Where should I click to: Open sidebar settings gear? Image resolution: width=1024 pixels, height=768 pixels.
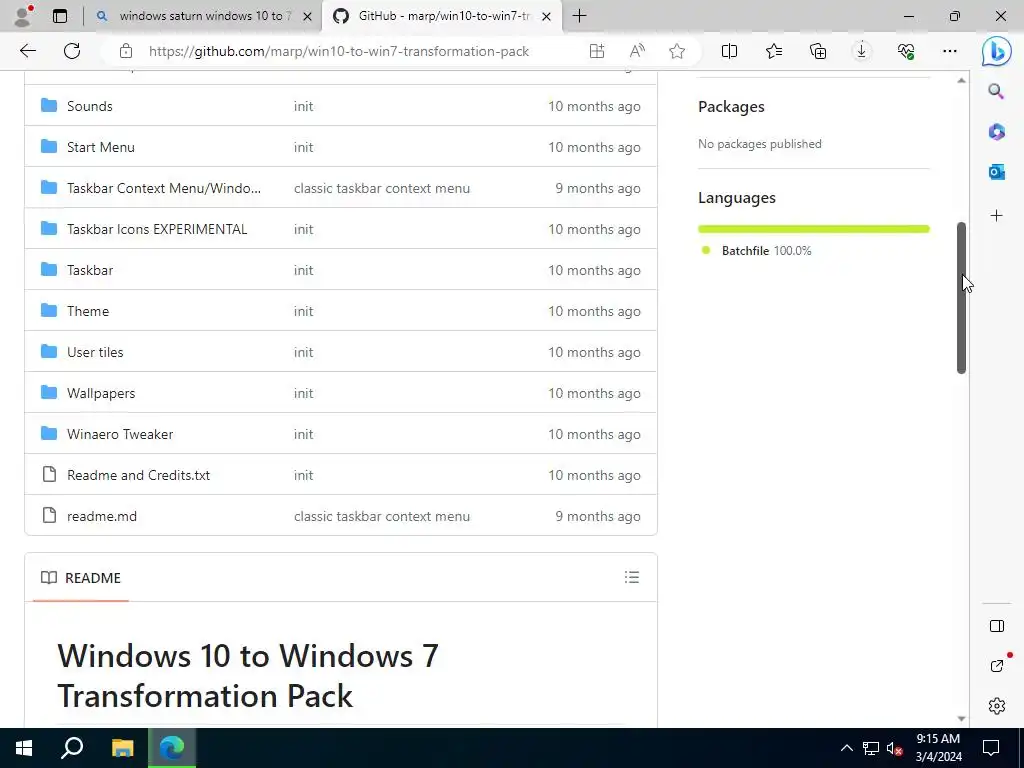(x=997, y=706)
